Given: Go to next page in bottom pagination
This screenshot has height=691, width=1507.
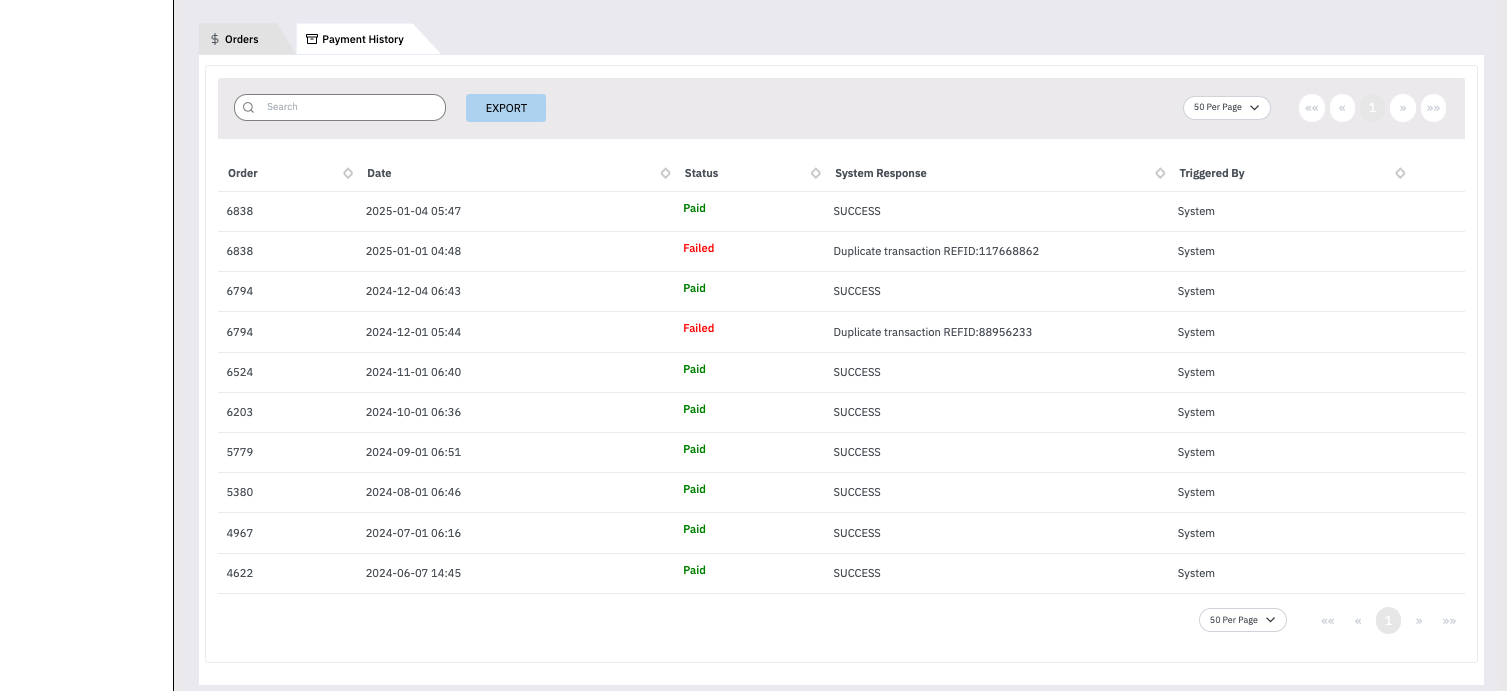Looking at the screenshot, I should tap(1419, 621).
